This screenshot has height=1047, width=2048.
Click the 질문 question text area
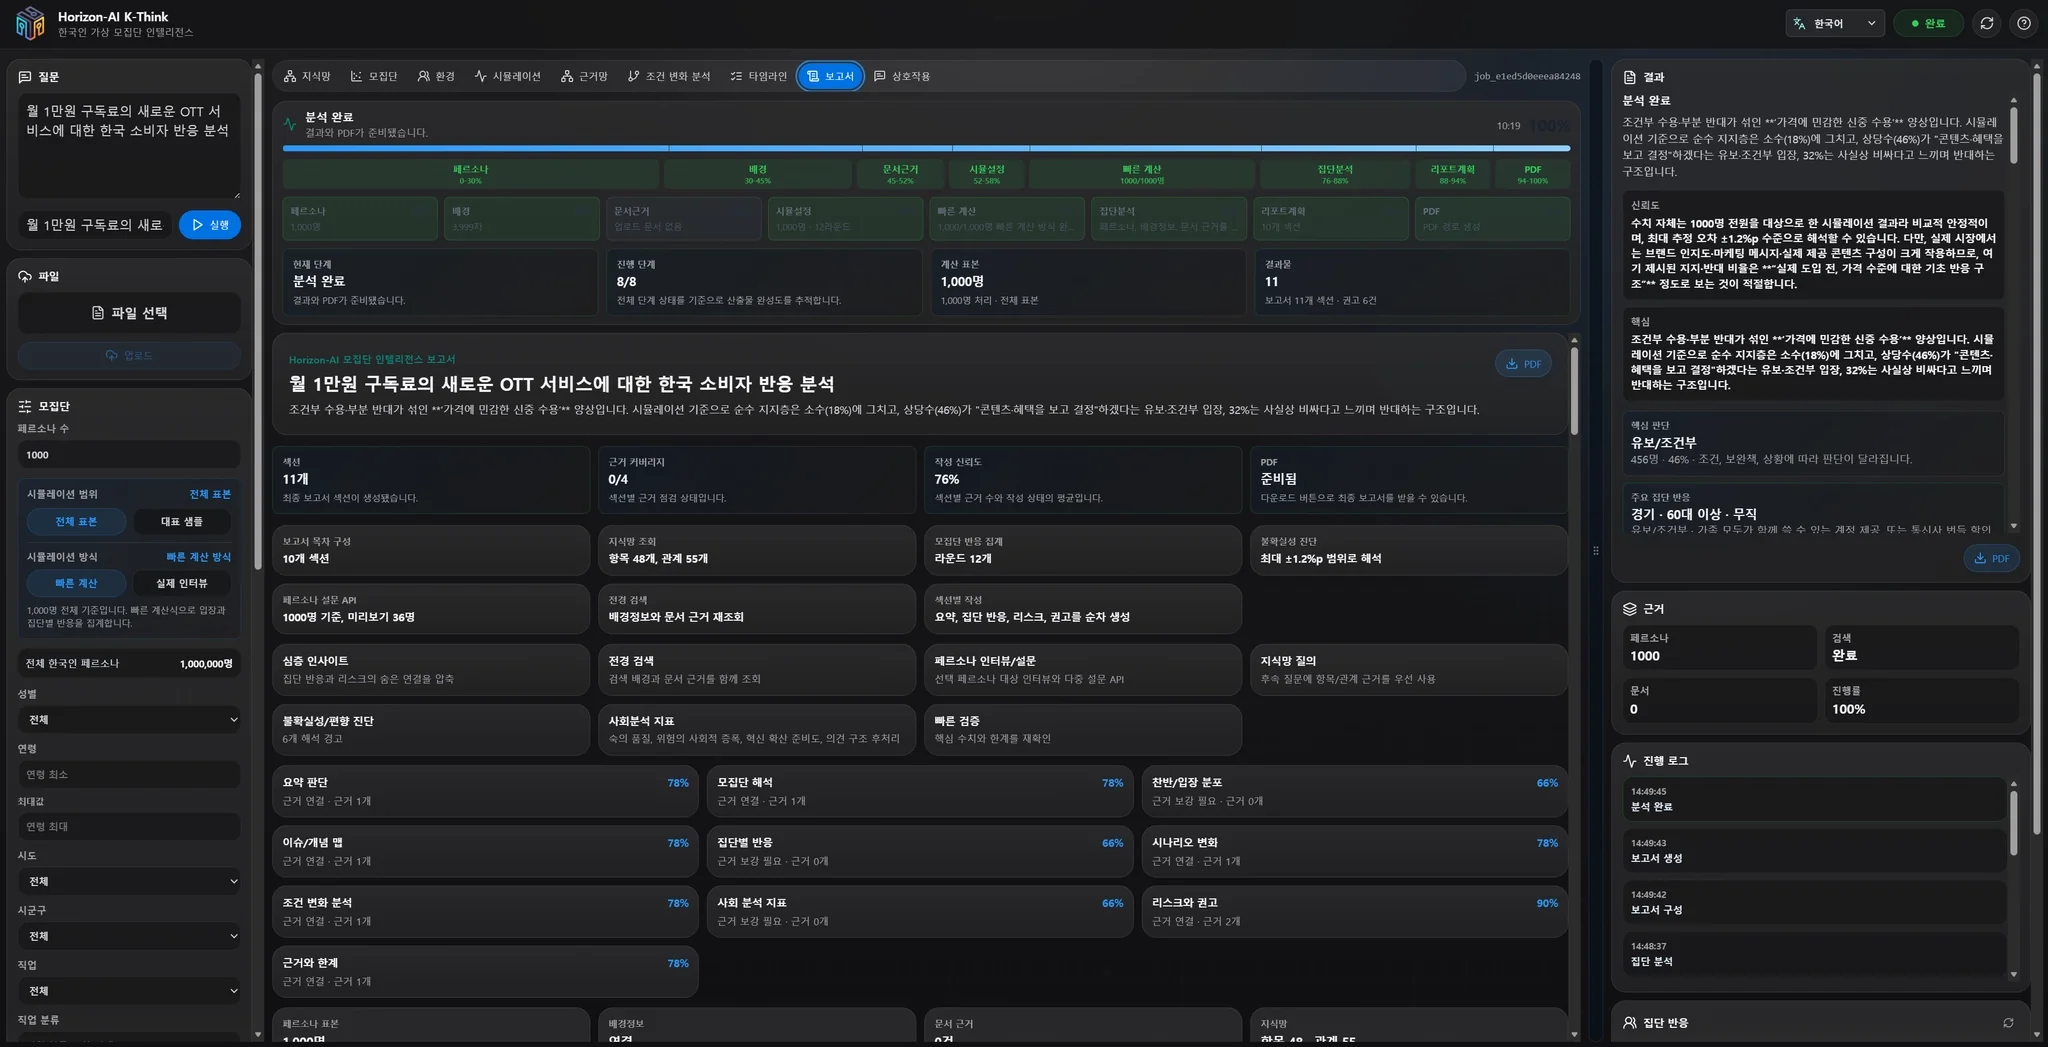[129, 147]
